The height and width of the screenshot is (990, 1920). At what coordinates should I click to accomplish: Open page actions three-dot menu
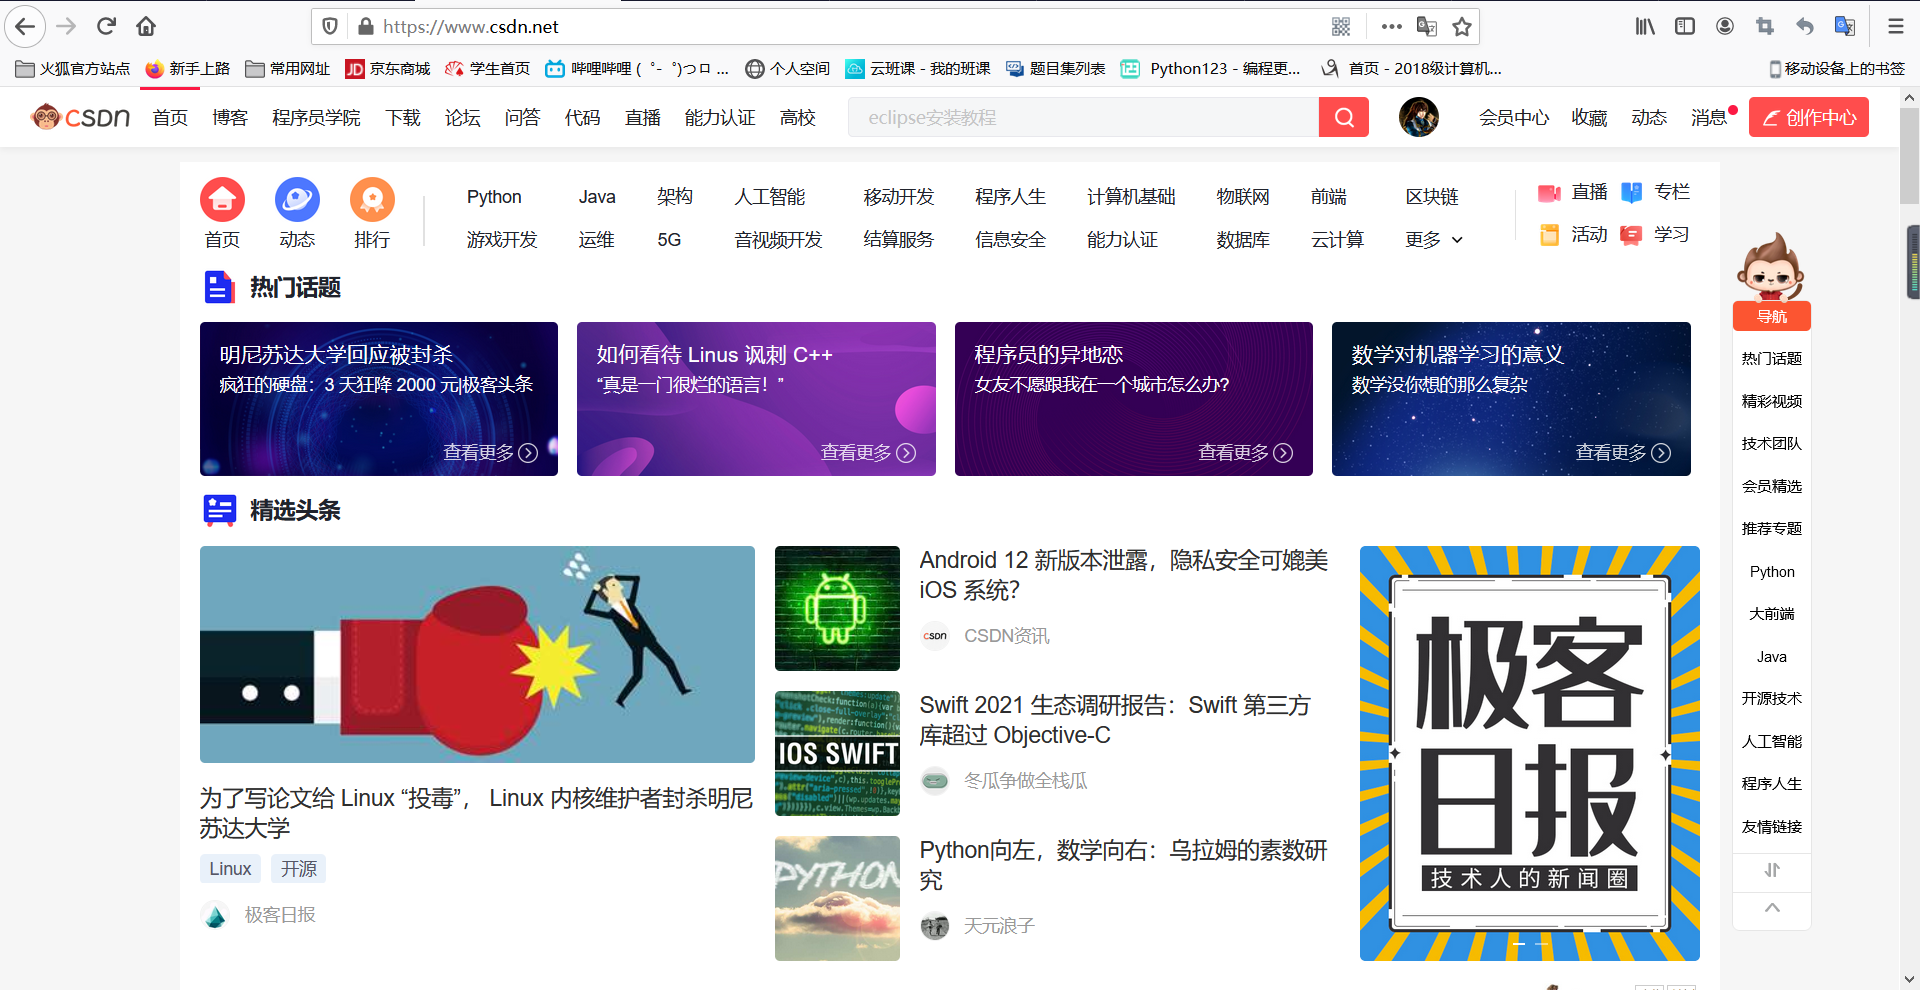click(x=1391, y=27)
